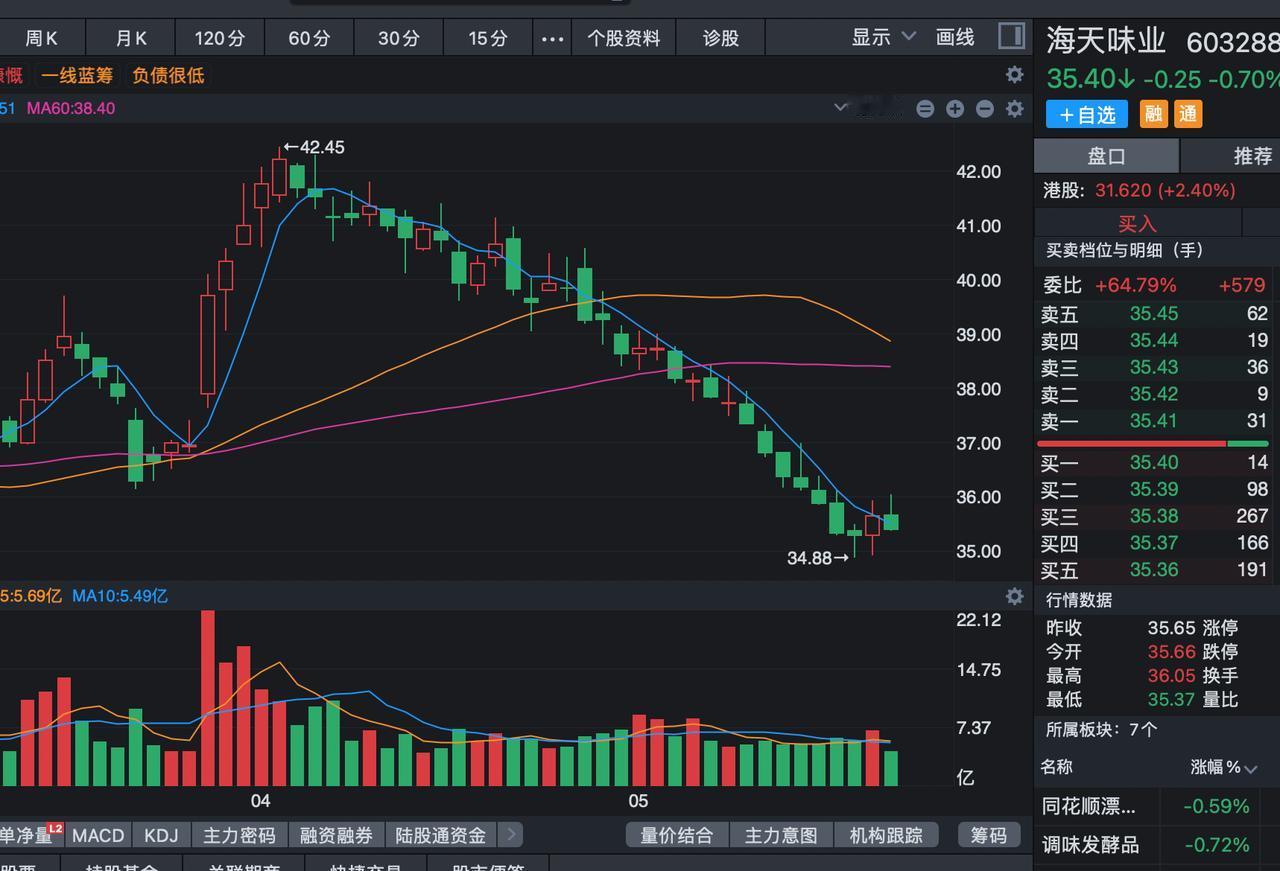This screenshot has height=871, width=1280.
Task: Click the orange 通 badge
Action: 1188,114
